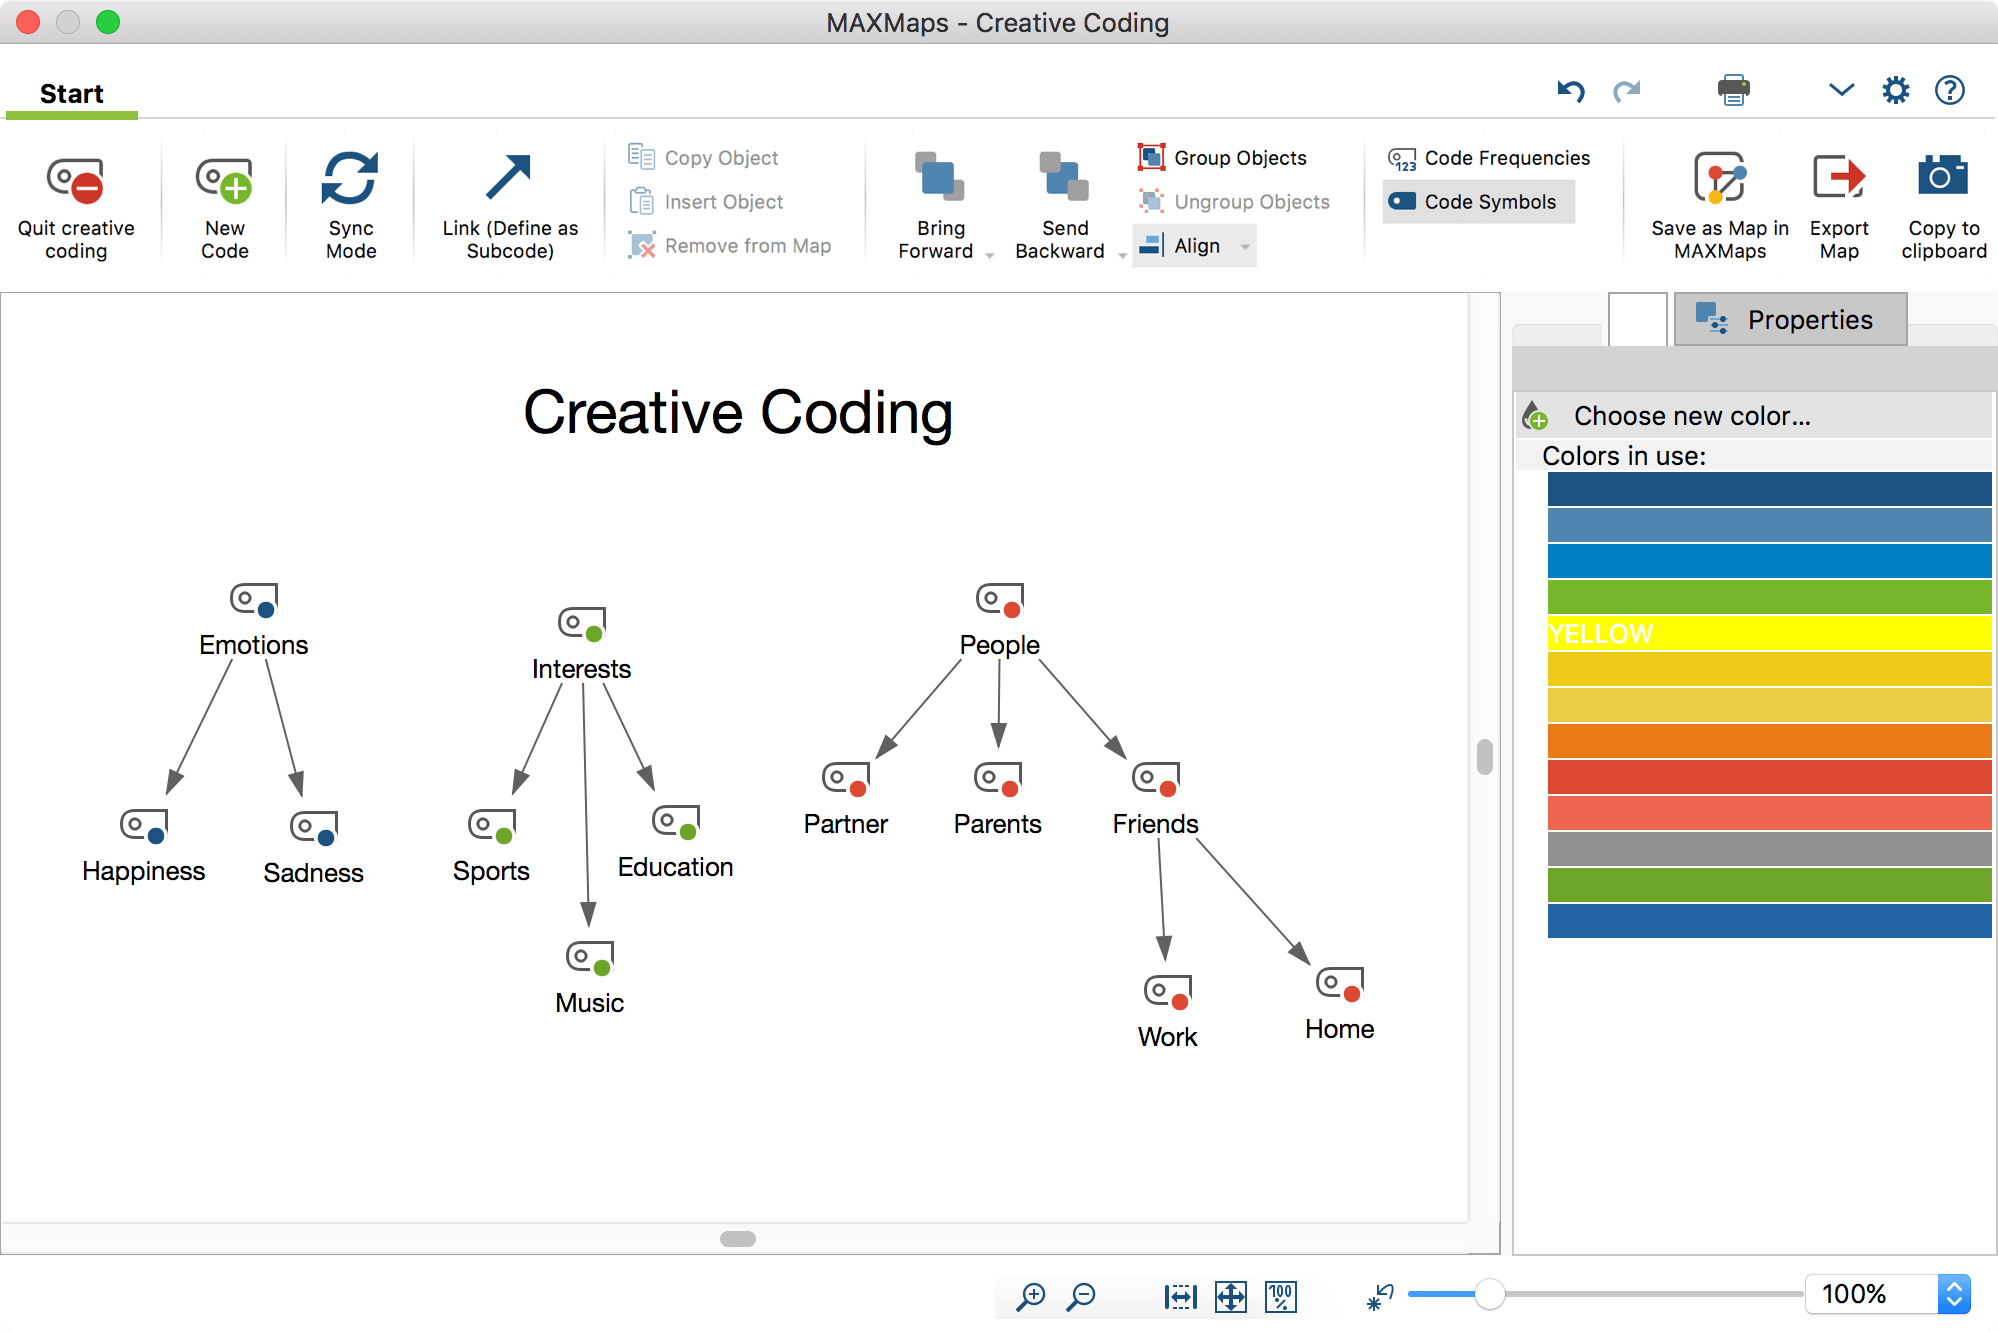This screenshot has height=1332, width=1998.
Task: Click the undo arrow
Action: (1571, 91)
